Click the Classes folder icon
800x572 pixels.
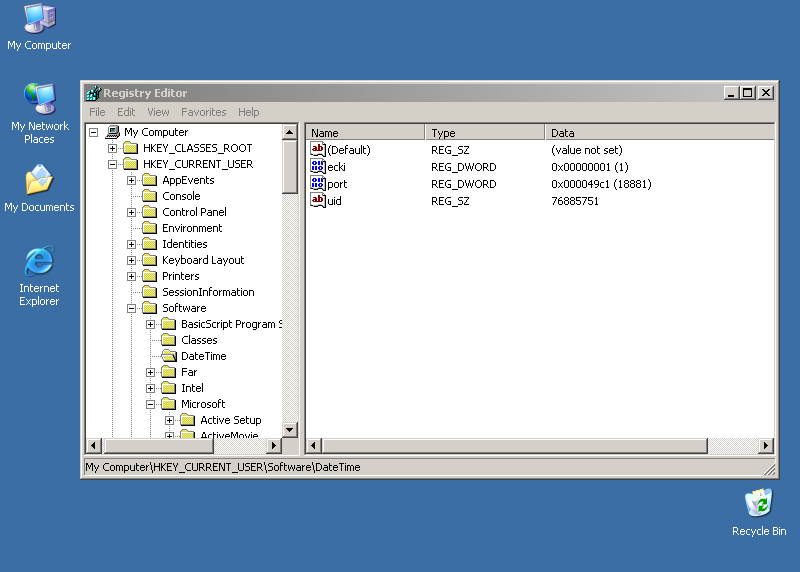pos(169,340)
